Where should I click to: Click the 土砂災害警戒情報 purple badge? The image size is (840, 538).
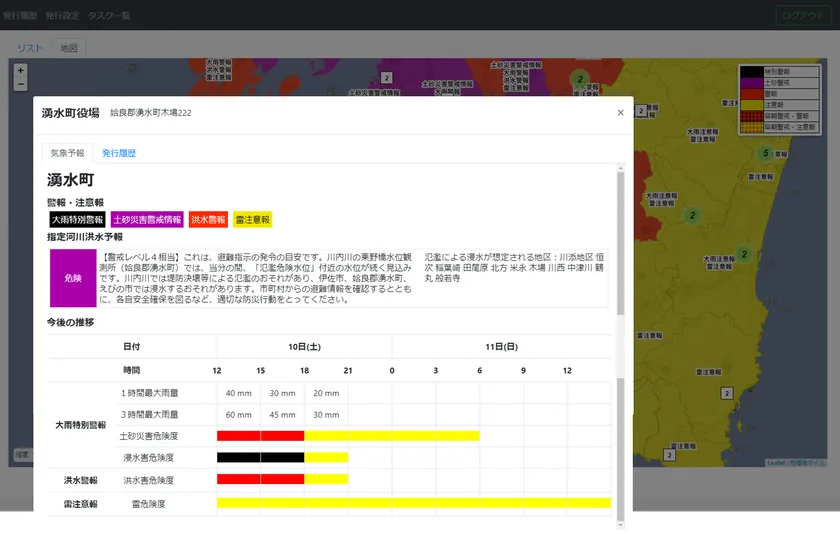[x=147, y=219]
